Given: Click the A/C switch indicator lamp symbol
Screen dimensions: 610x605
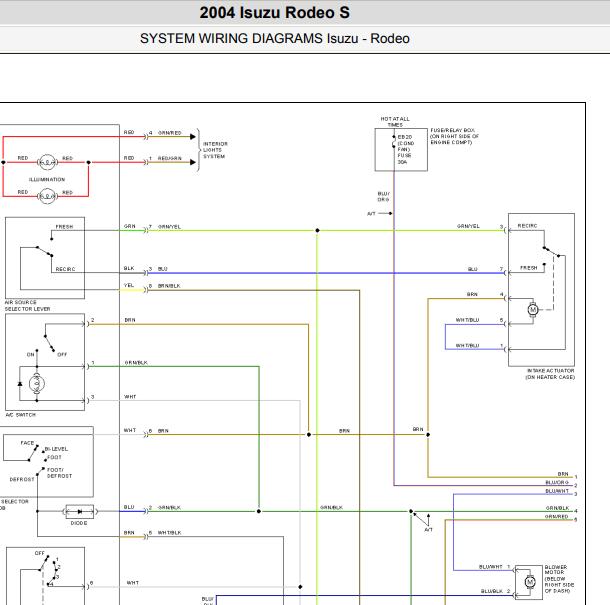Looking at the screenshot, I should tap(37, 384).
